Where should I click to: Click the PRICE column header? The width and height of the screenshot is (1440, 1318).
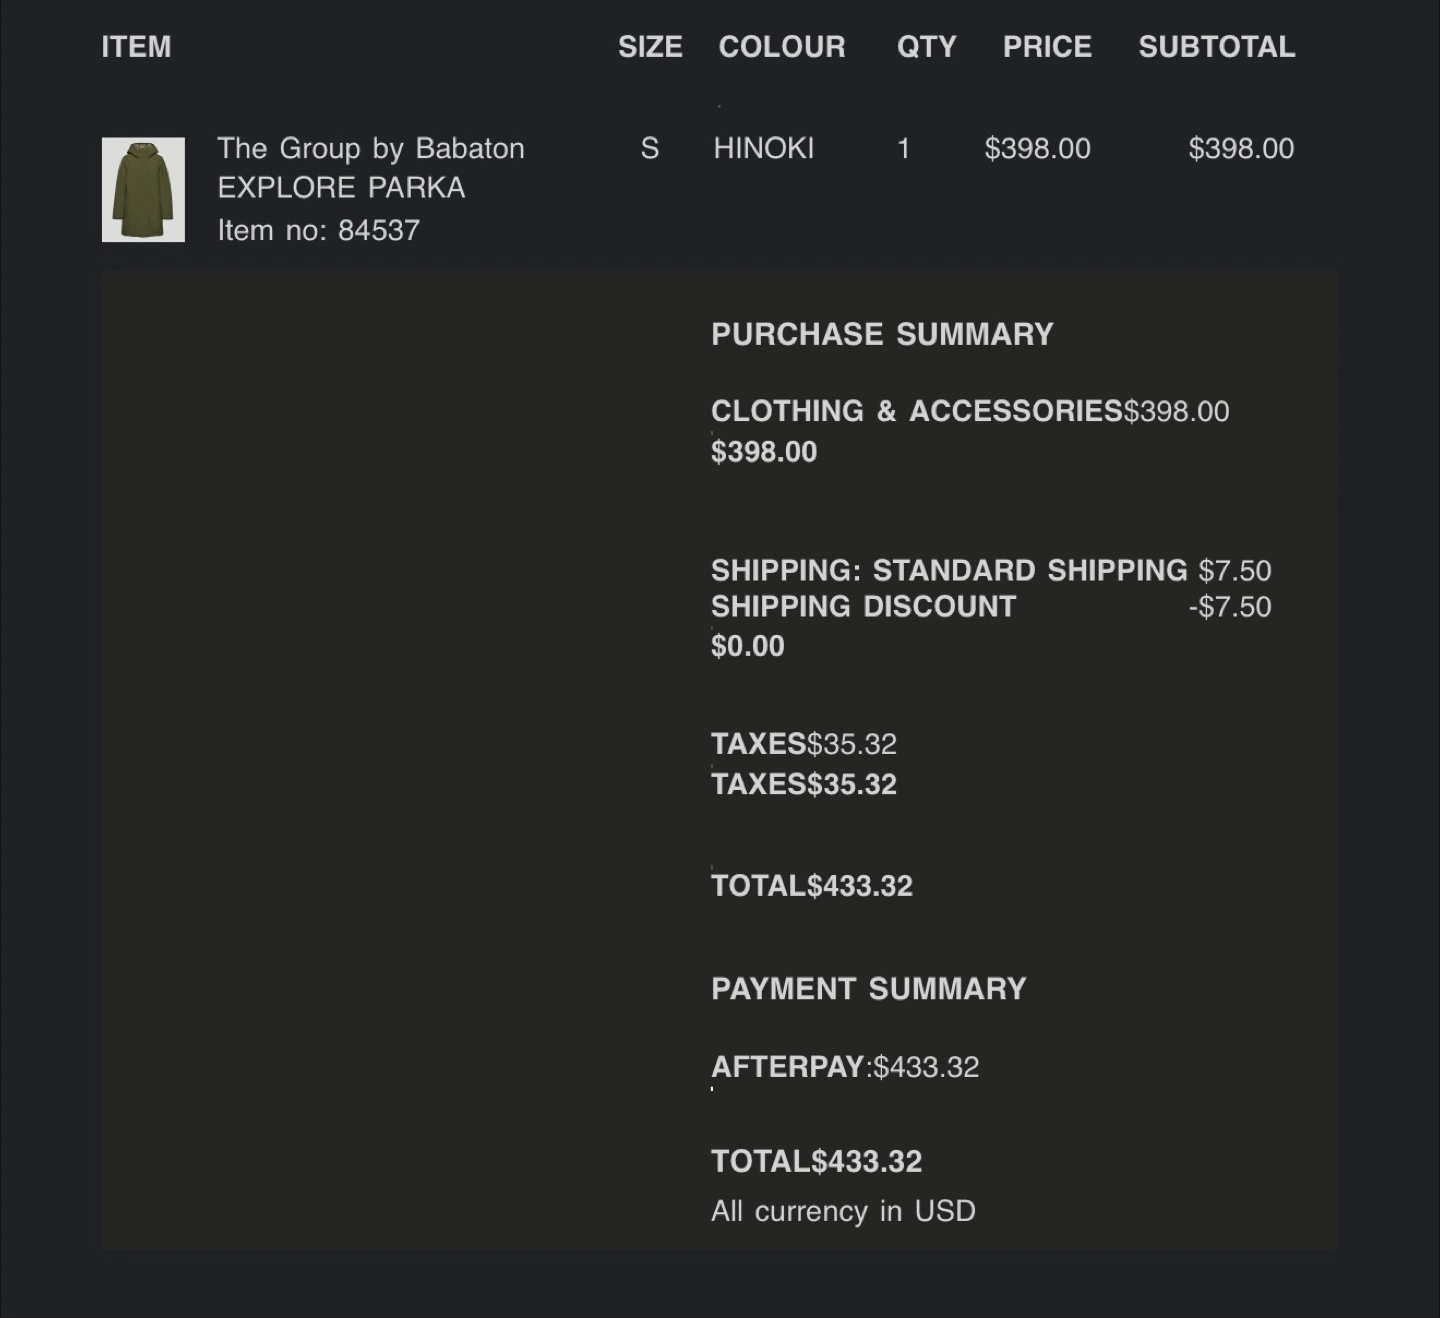(x=1047, y=47)
